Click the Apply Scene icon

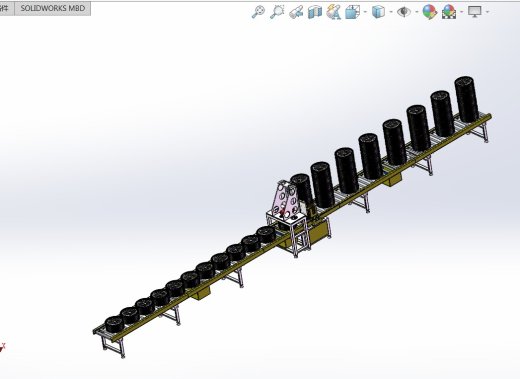(x=449, y=12)
